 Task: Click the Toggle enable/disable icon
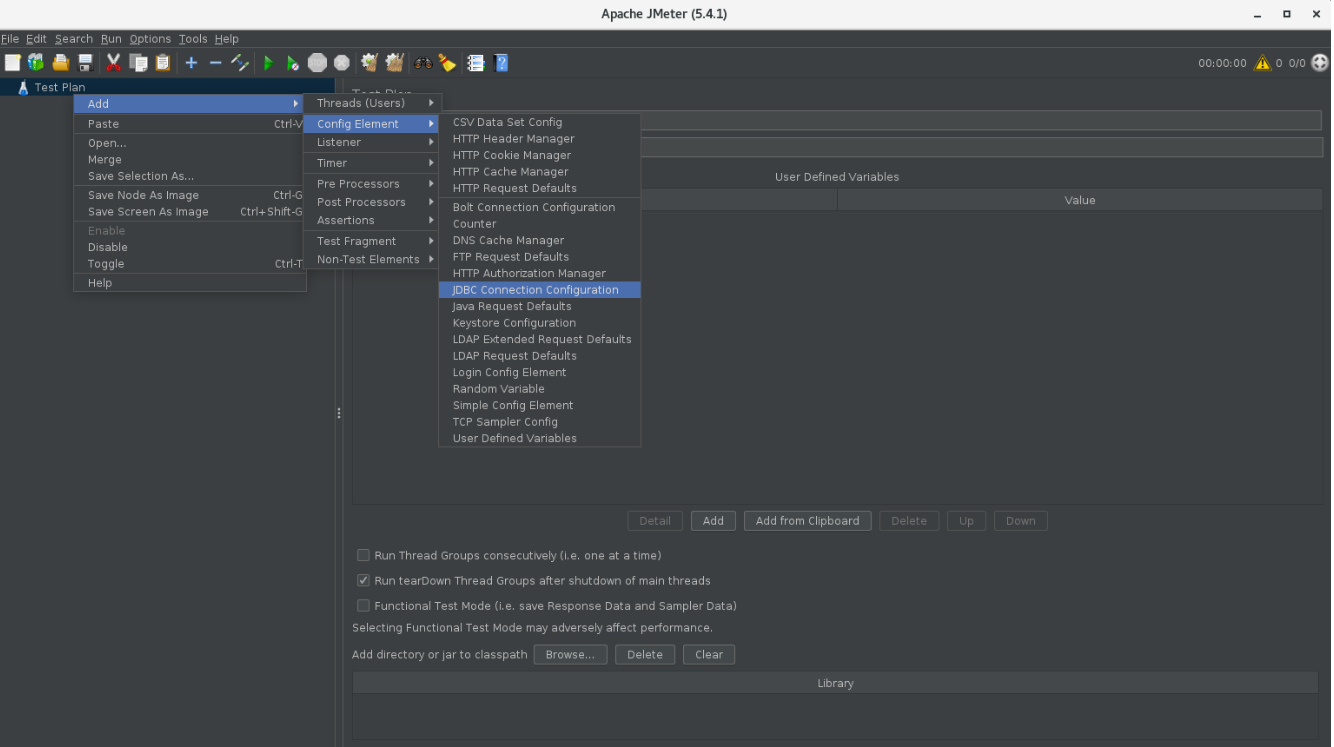(240, 63)
